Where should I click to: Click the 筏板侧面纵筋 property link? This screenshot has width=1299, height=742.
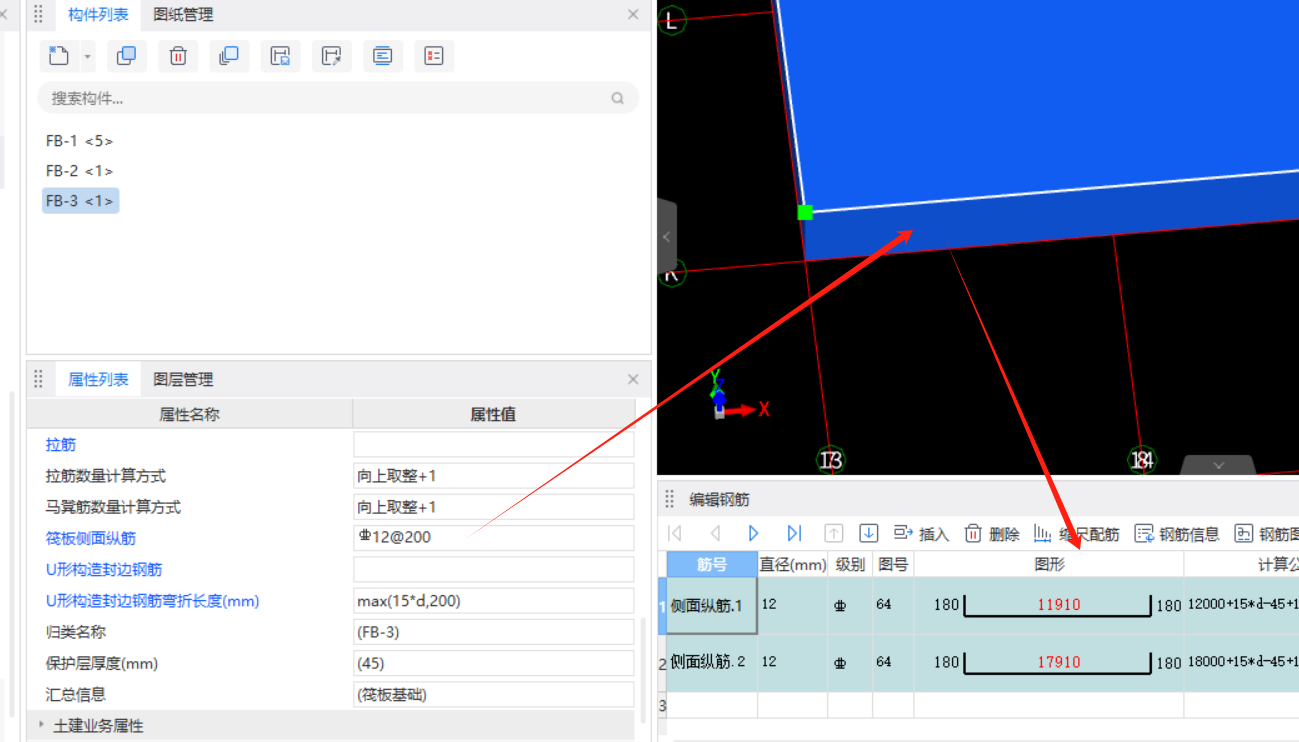[x=91, y=538]
